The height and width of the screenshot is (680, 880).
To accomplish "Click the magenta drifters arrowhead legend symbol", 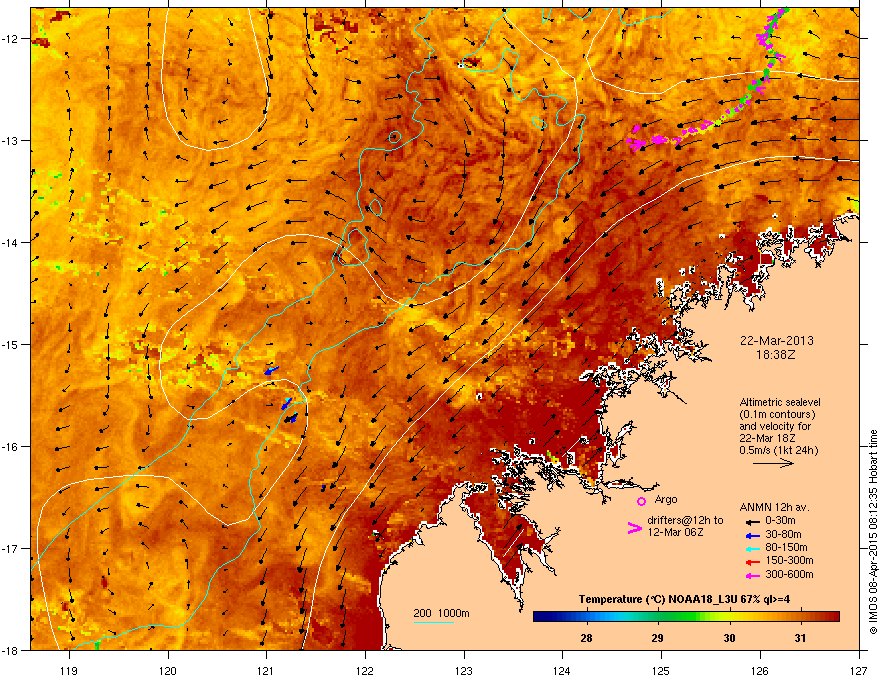I will [x=634, y=528].
